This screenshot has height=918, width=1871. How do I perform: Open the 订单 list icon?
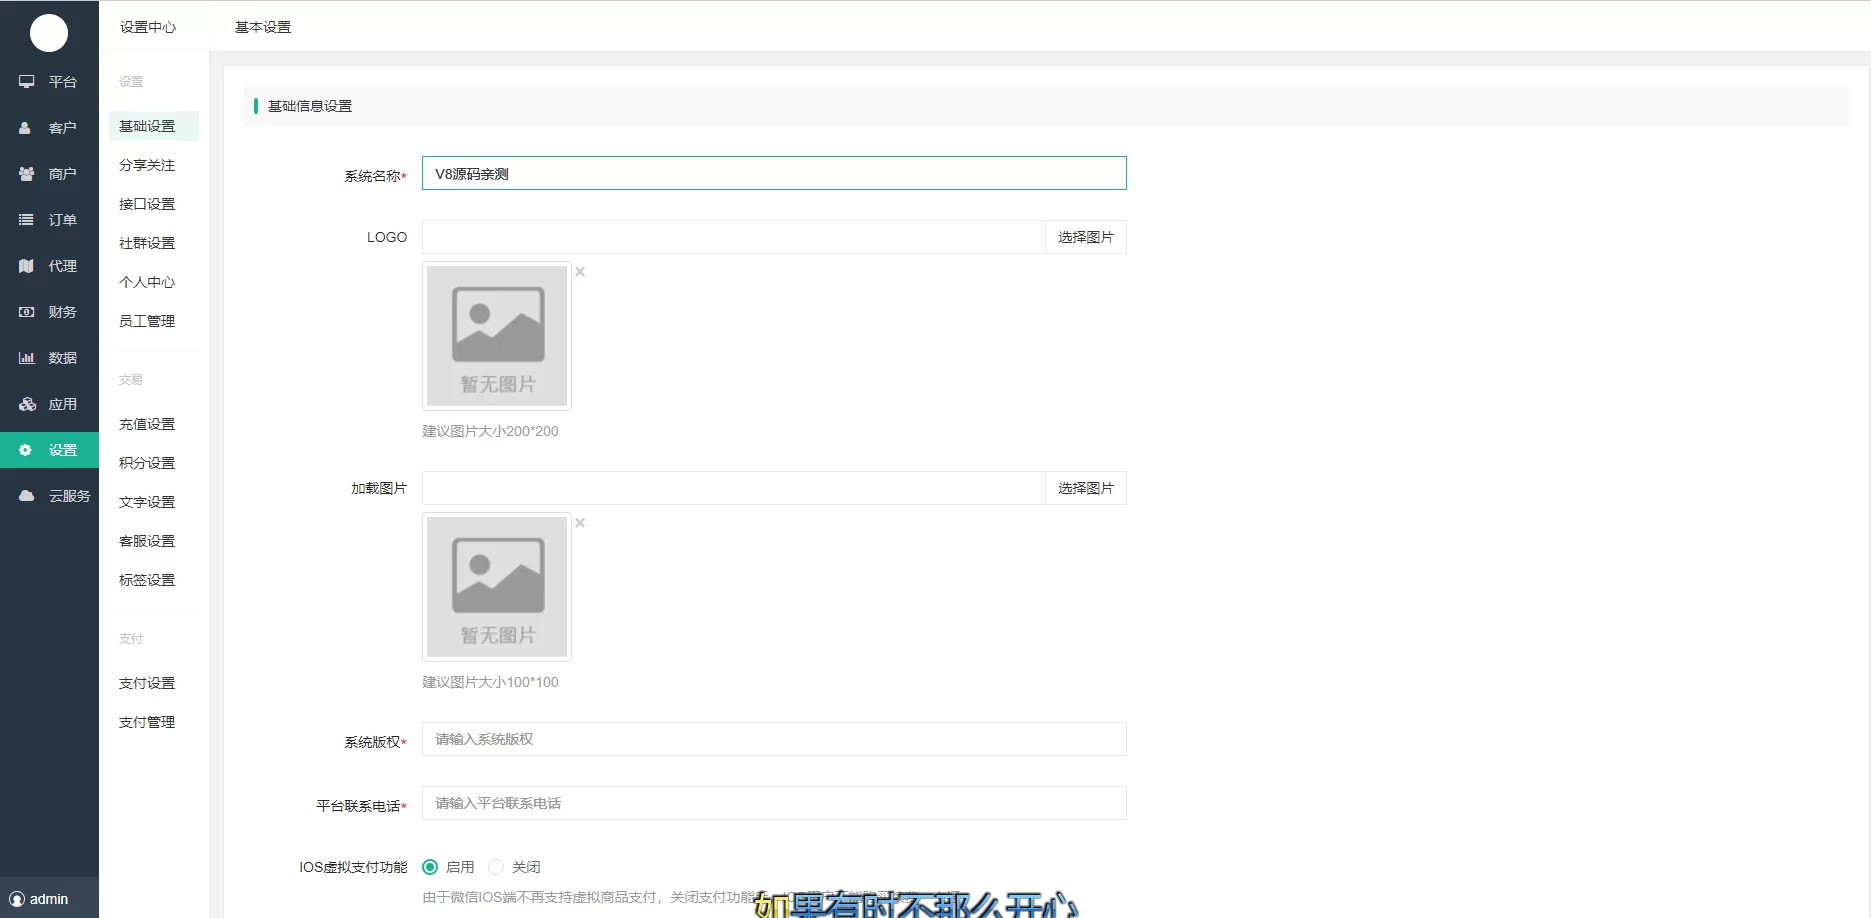click(27, 220)
